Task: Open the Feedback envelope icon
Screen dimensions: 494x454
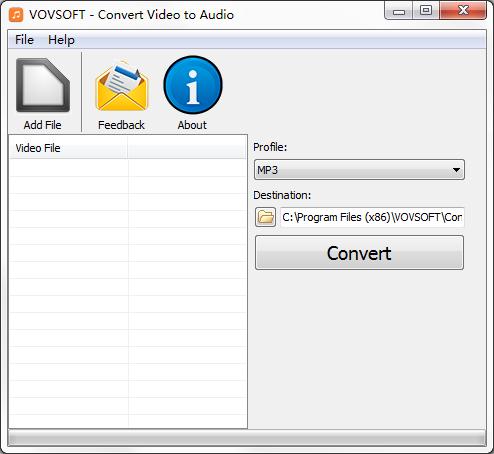Action: coord(121,86)
